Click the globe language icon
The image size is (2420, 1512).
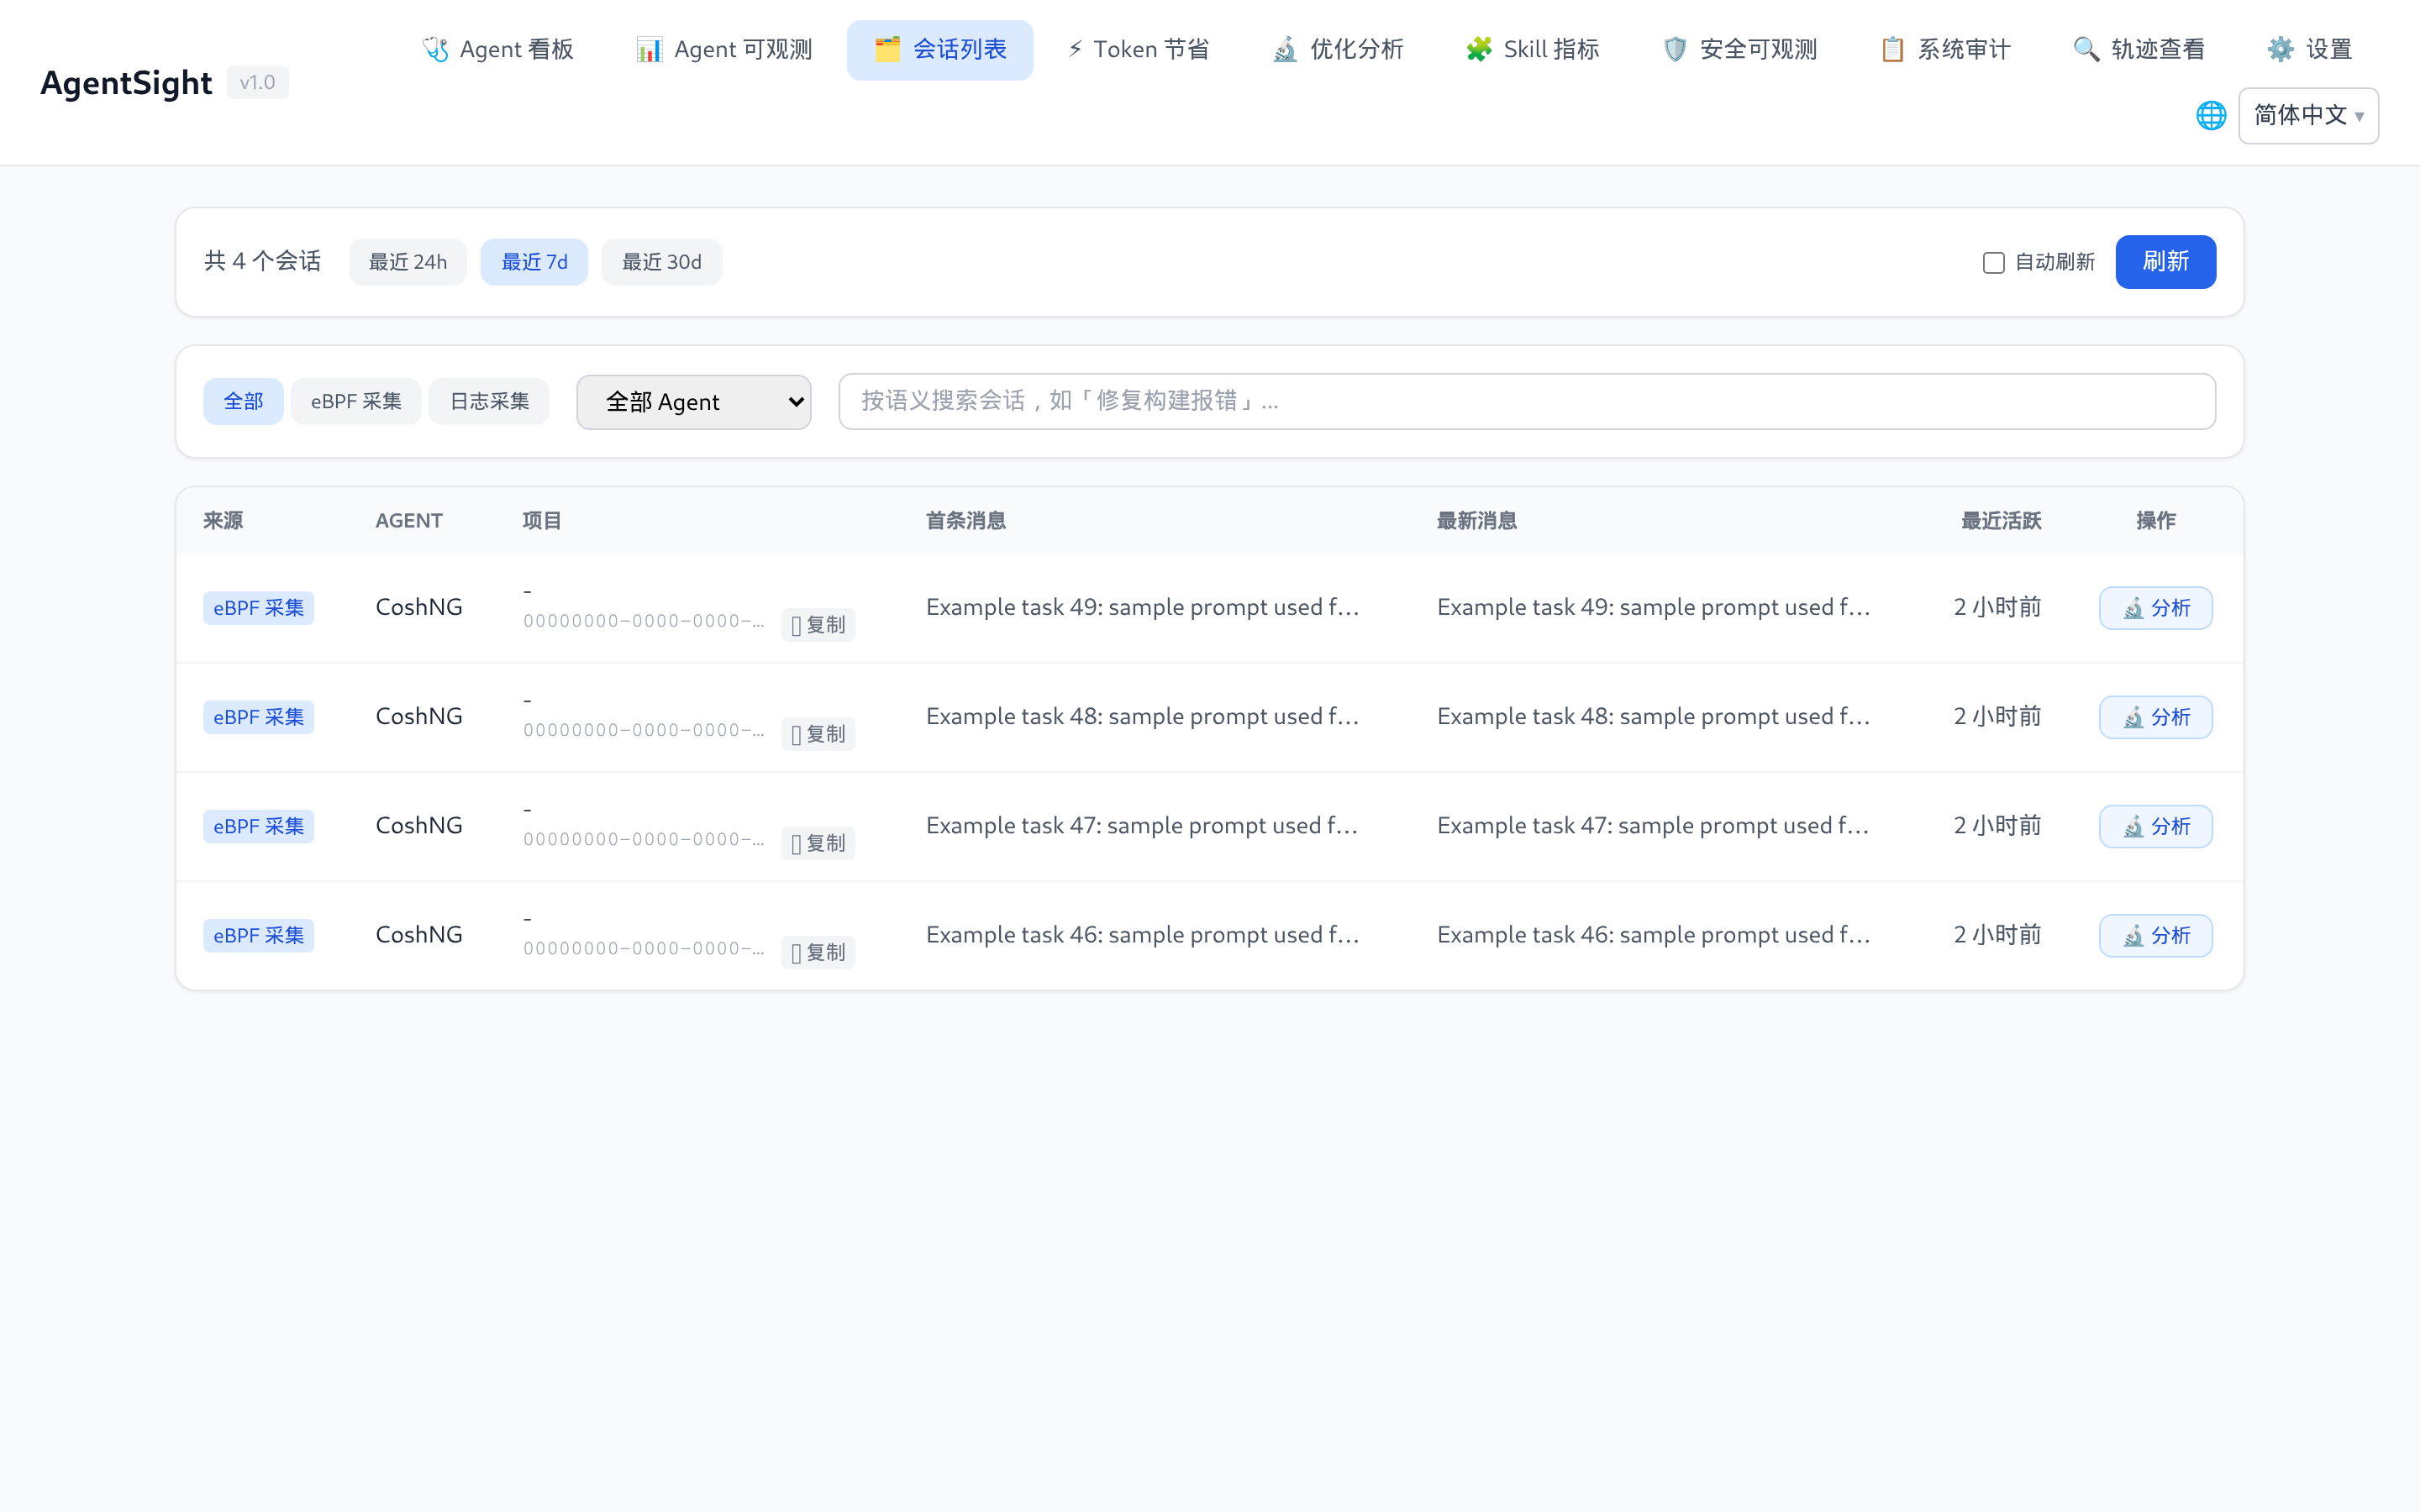[2211, 116]
